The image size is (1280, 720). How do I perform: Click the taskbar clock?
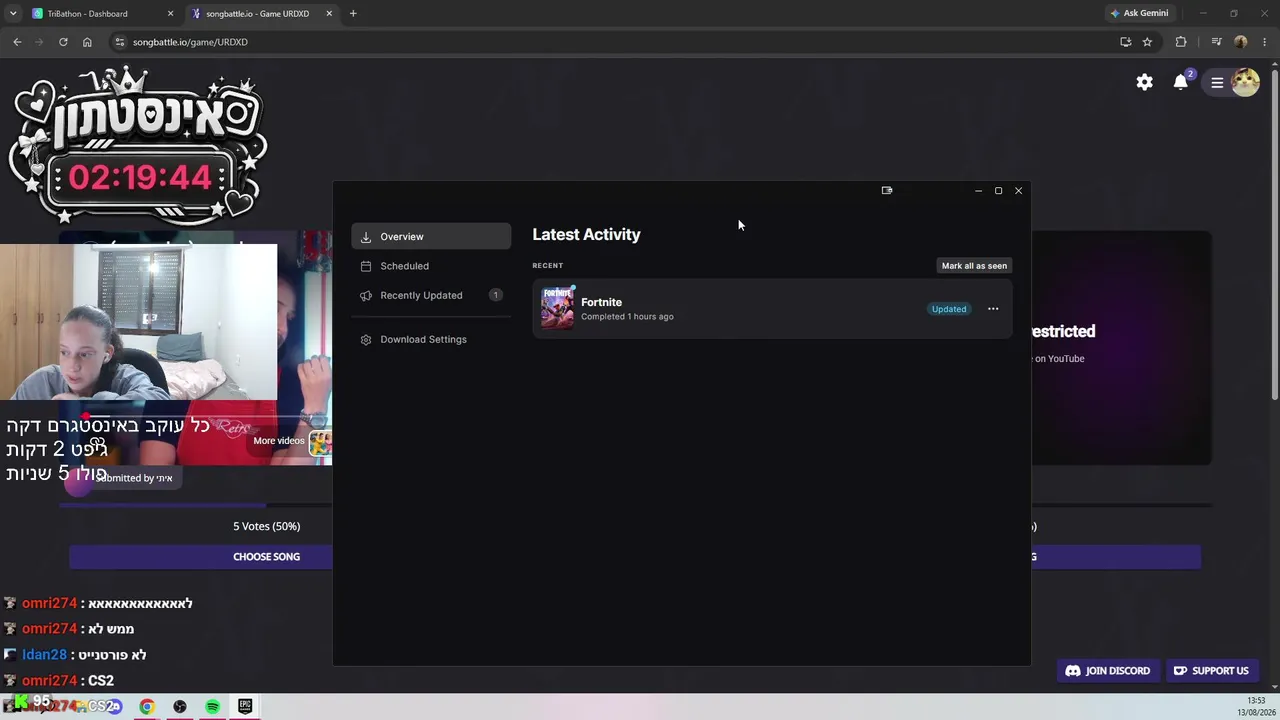pyautogui.click(x=1256, y=706)
